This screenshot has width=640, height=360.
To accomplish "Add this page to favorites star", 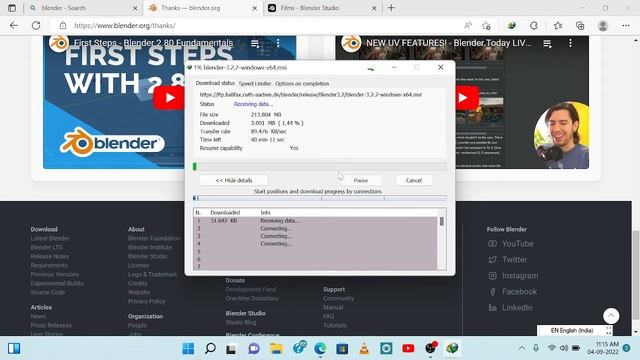I will [x=486, y=26].
